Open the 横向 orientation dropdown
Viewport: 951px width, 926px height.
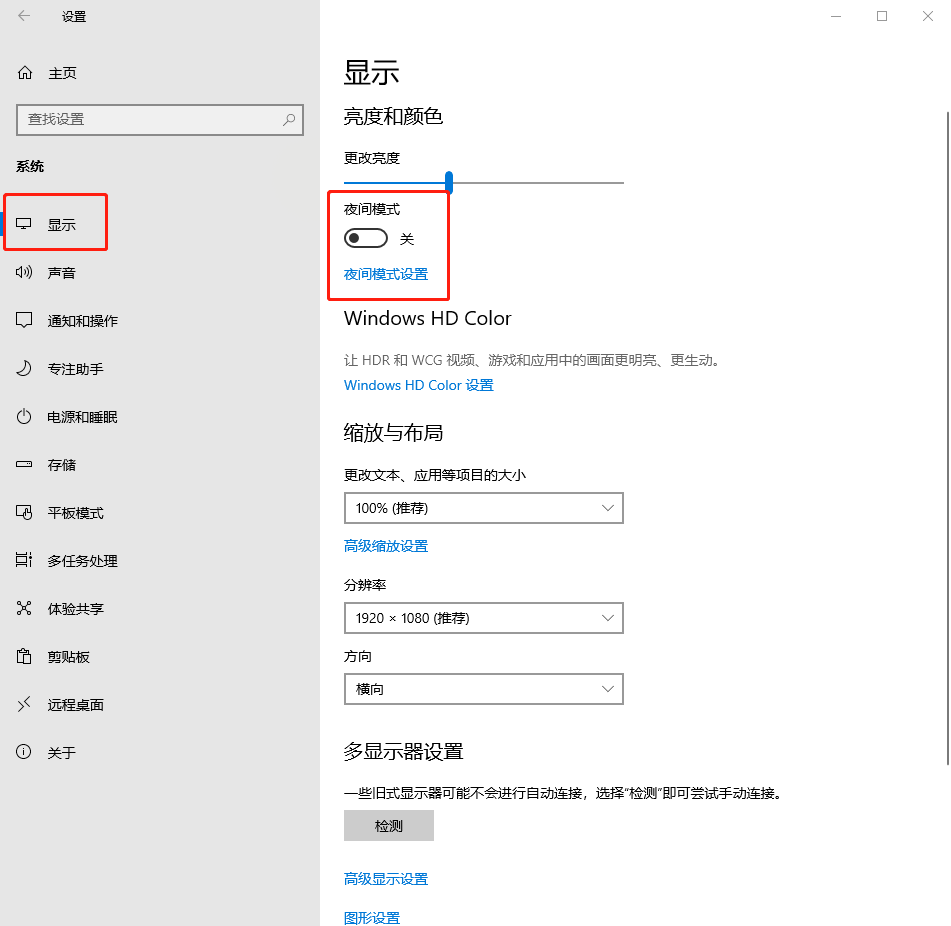tap(483, 689)
